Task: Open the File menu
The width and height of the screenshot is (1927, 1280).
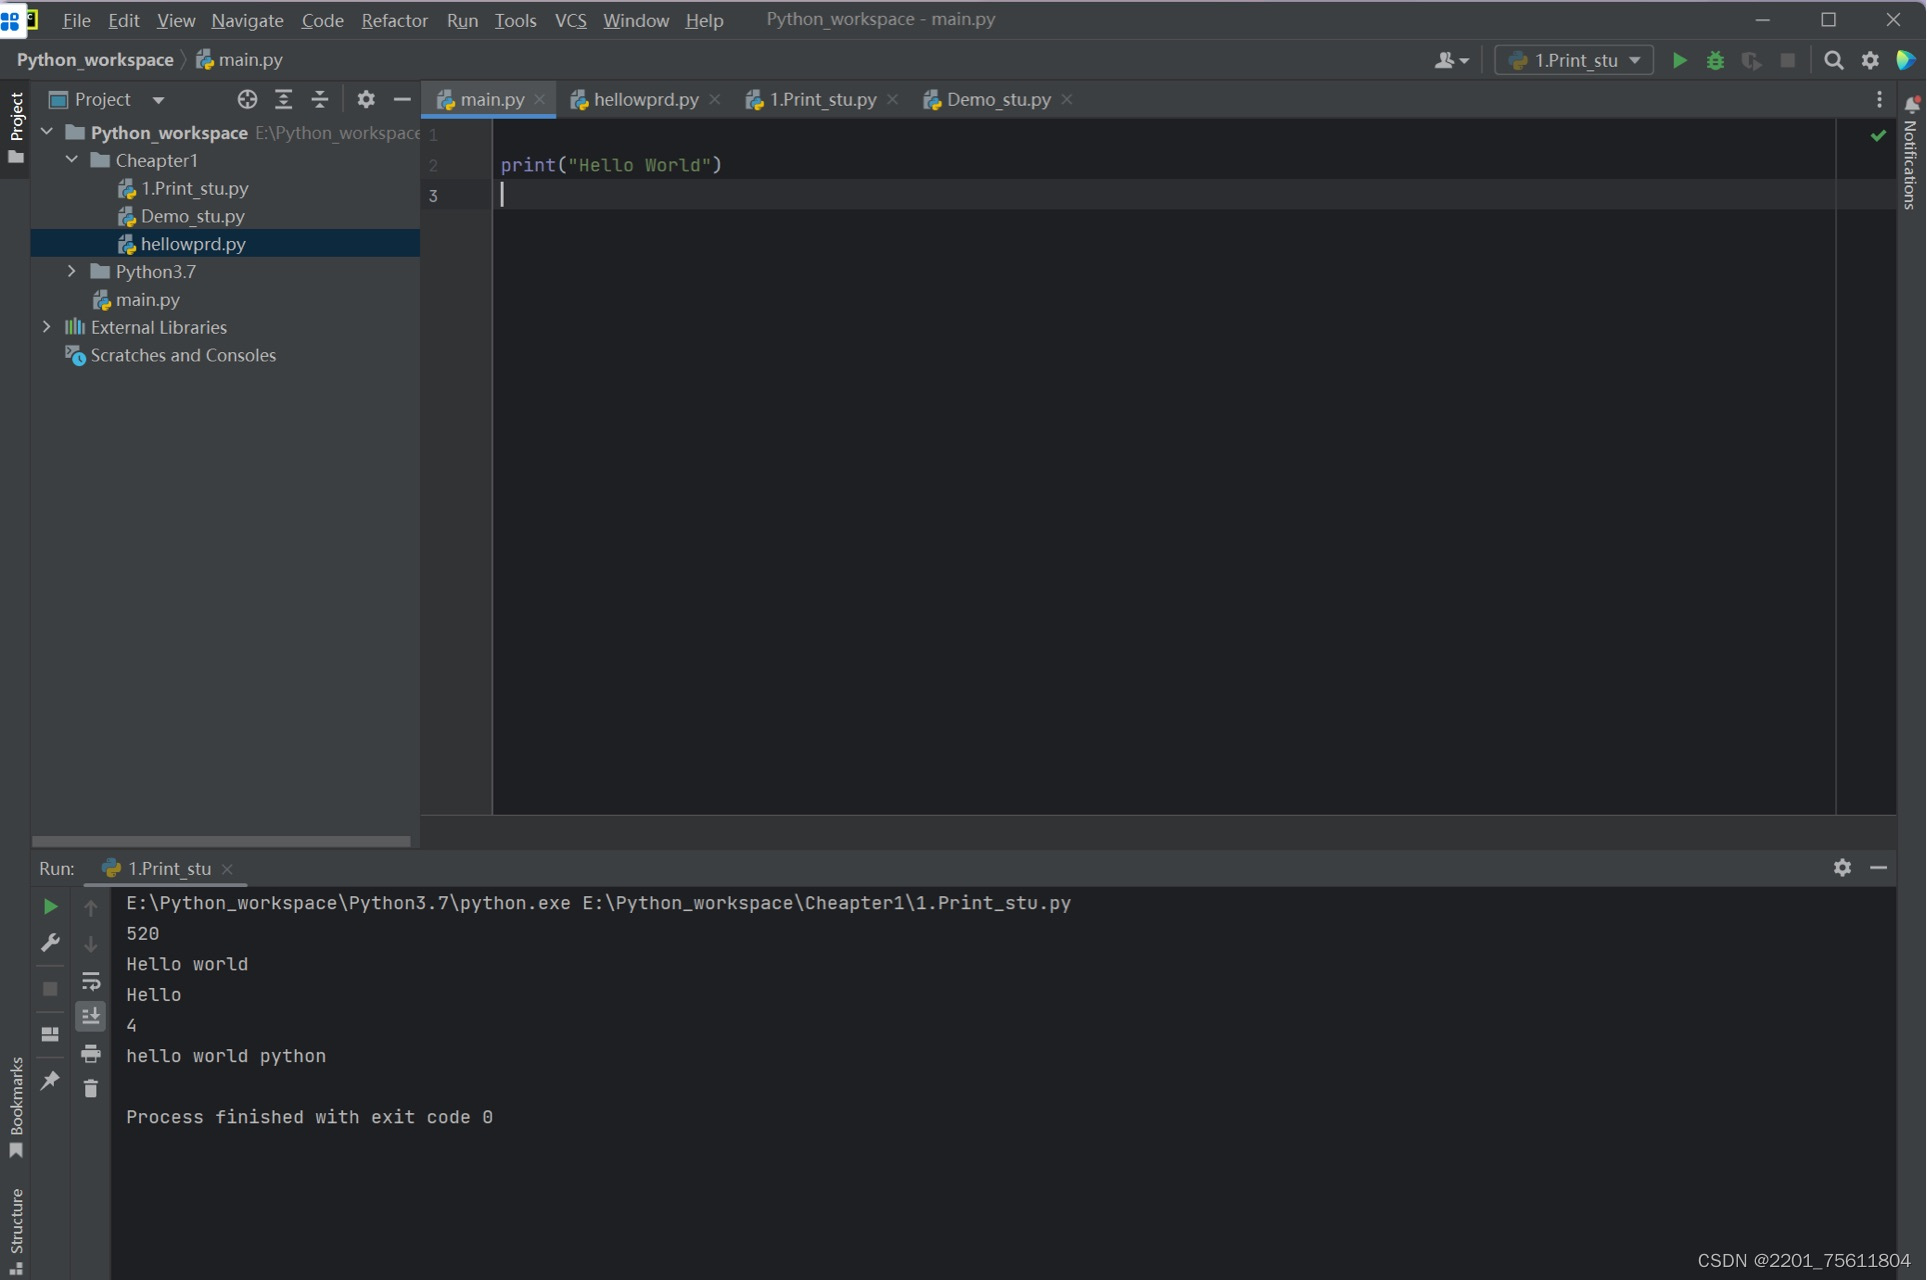Action: pyautogui.click(x=76, y=20)
